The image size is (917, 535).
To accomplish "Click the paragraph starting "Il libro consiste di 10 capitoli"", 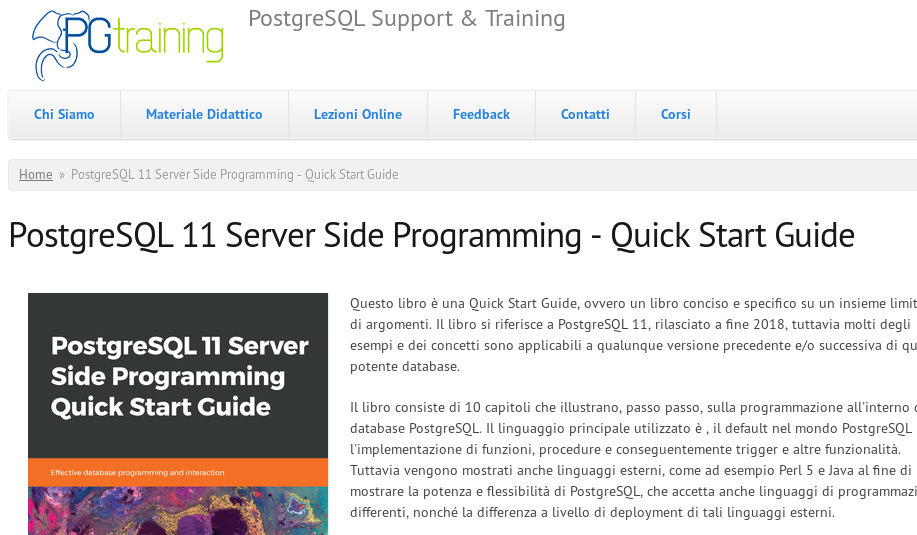I will click(x=633, y=460).
